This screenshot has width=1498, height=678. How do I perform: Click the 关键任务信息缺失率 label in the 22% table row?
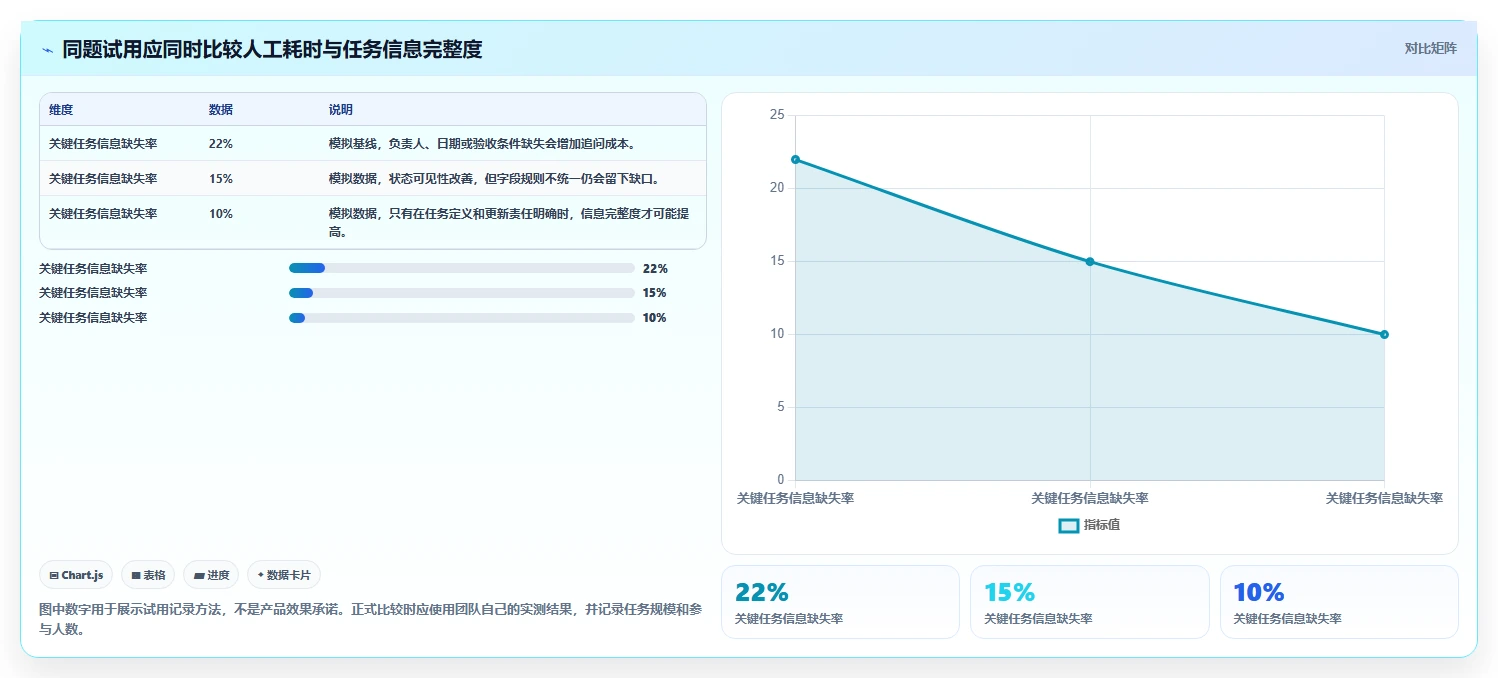click(103, 144)
